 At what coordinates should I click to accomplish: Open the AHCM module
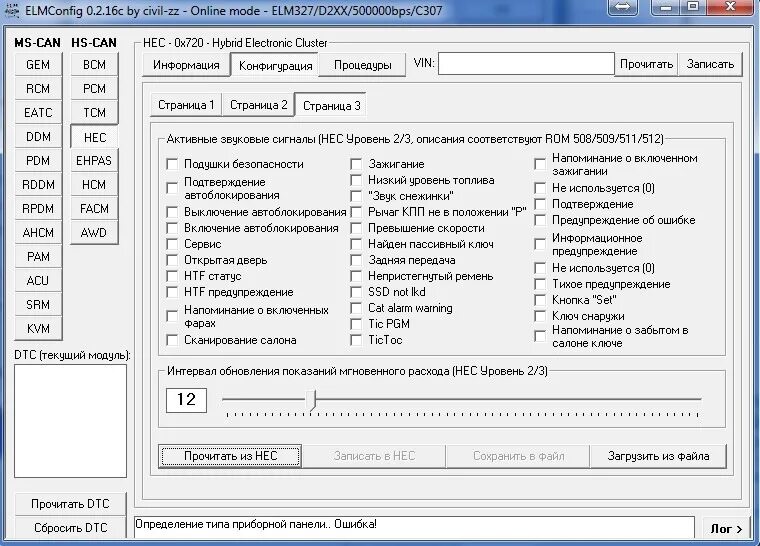38,233
